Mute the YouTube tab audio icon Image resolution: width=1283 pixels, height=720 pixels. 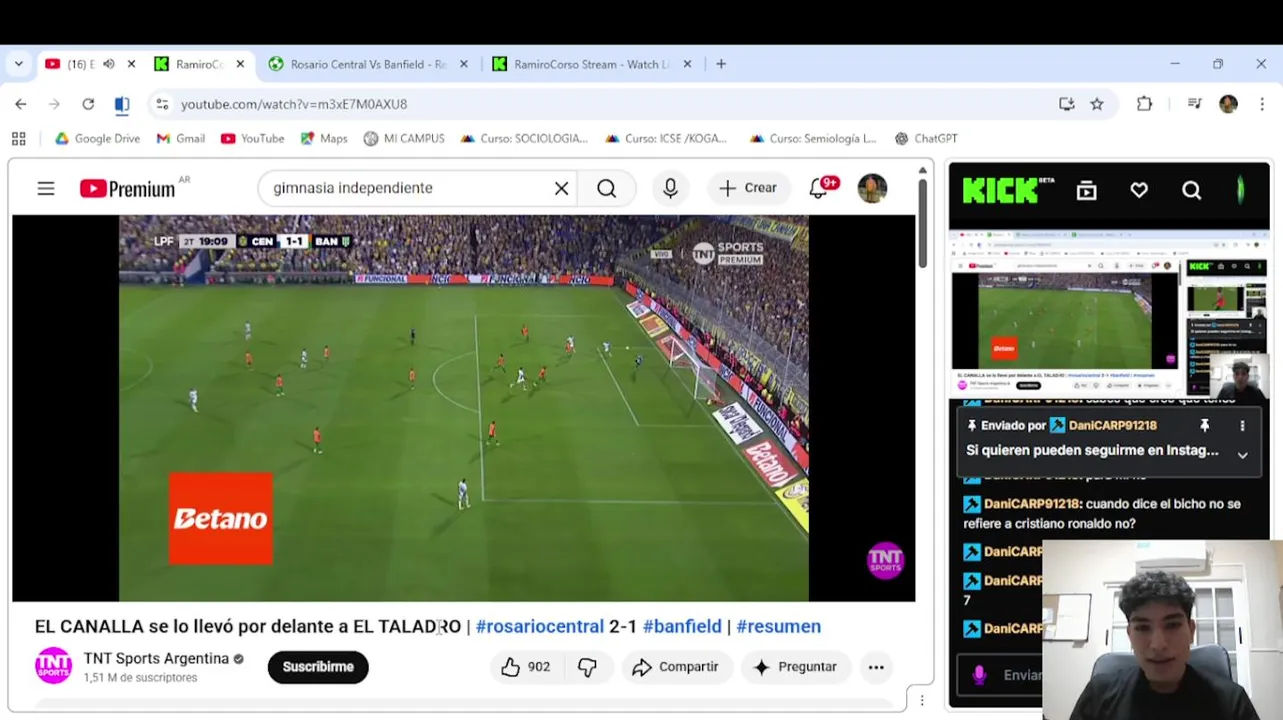pyautogui.click(x=109, y=64)
